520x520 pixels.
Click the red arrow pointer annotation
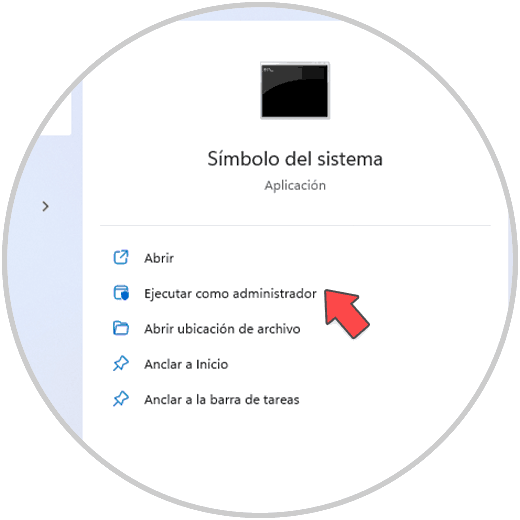point(346,313)
